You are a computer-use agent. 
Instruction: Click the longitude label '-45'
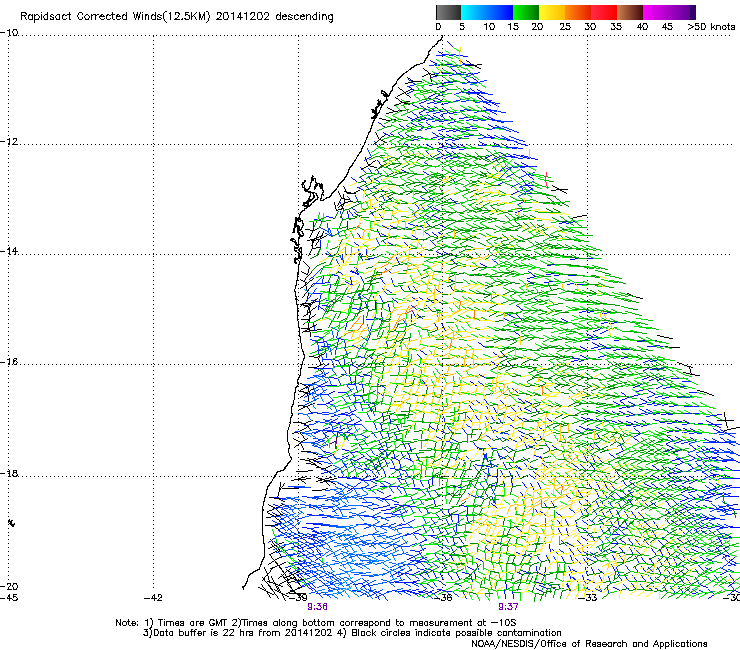[x=9, y=598]
